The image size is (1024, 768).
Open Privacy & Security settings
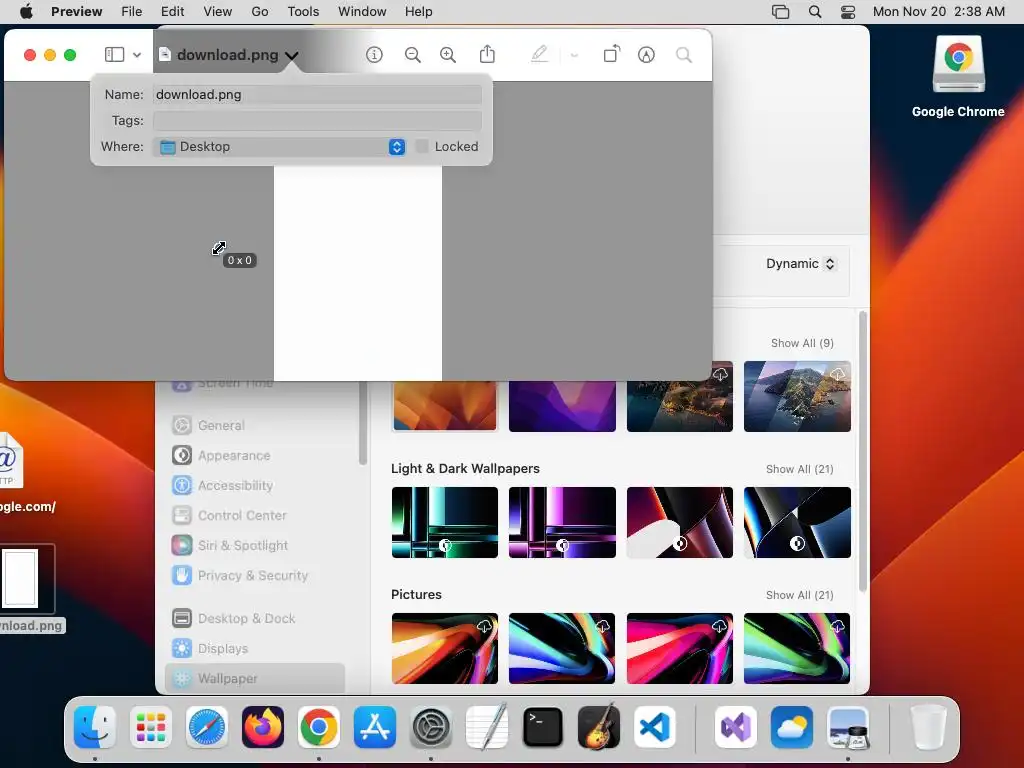(256, 575)
